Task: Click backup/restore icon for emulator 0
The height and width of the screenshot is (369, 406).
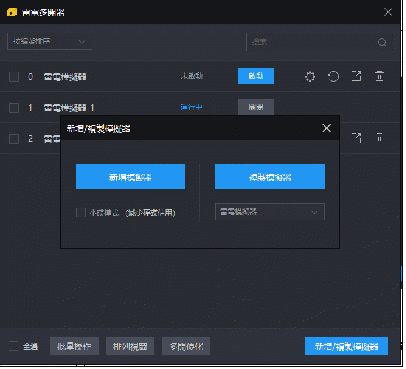Action: pyautogui.click(x=333, y=76)
